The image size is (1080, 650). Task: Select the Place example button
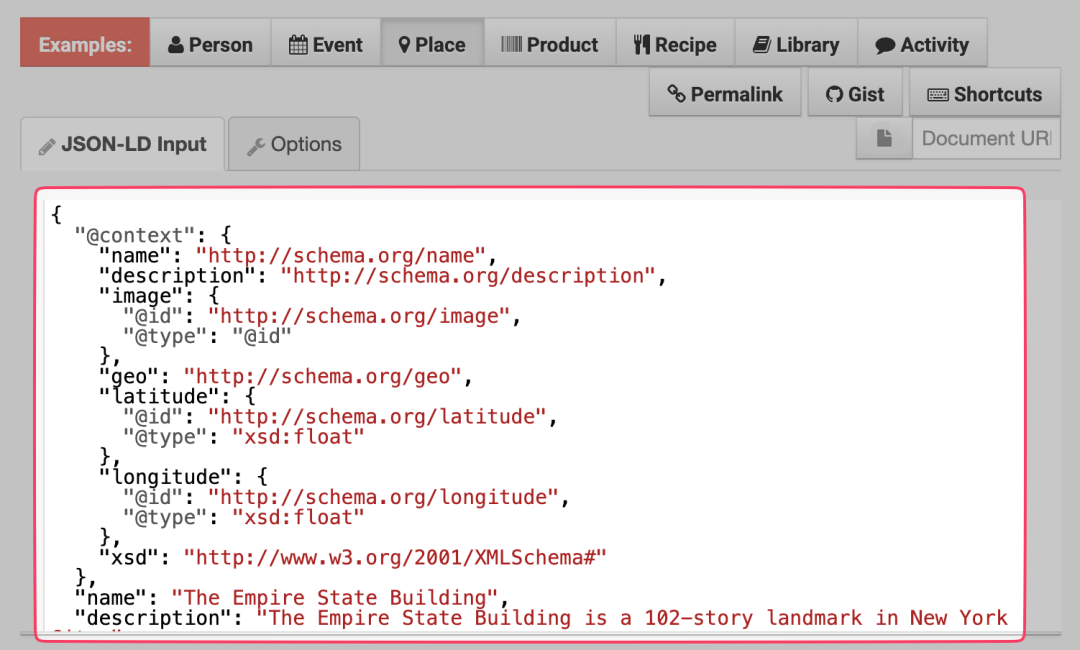click(433, 43)
